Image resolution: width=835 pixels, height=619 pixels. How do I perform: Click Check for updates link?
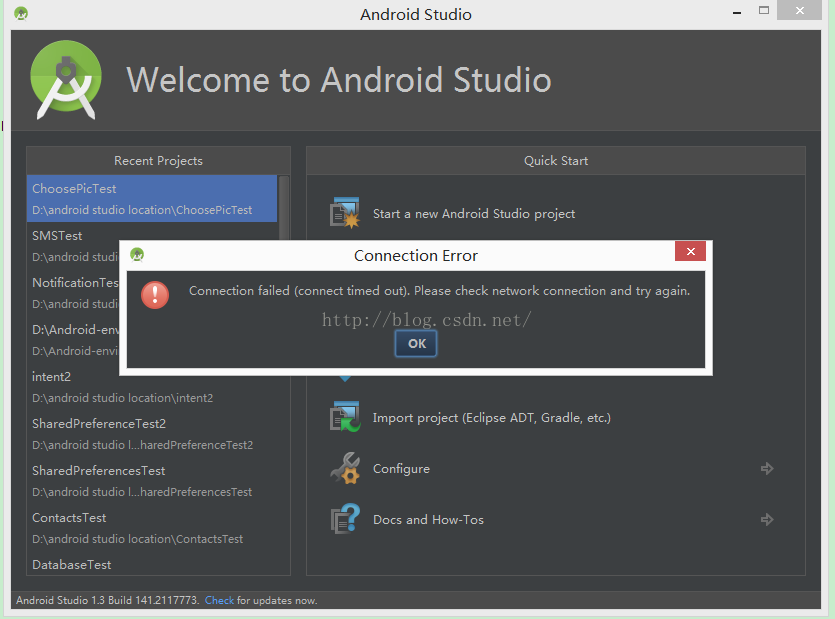point(219,600)
